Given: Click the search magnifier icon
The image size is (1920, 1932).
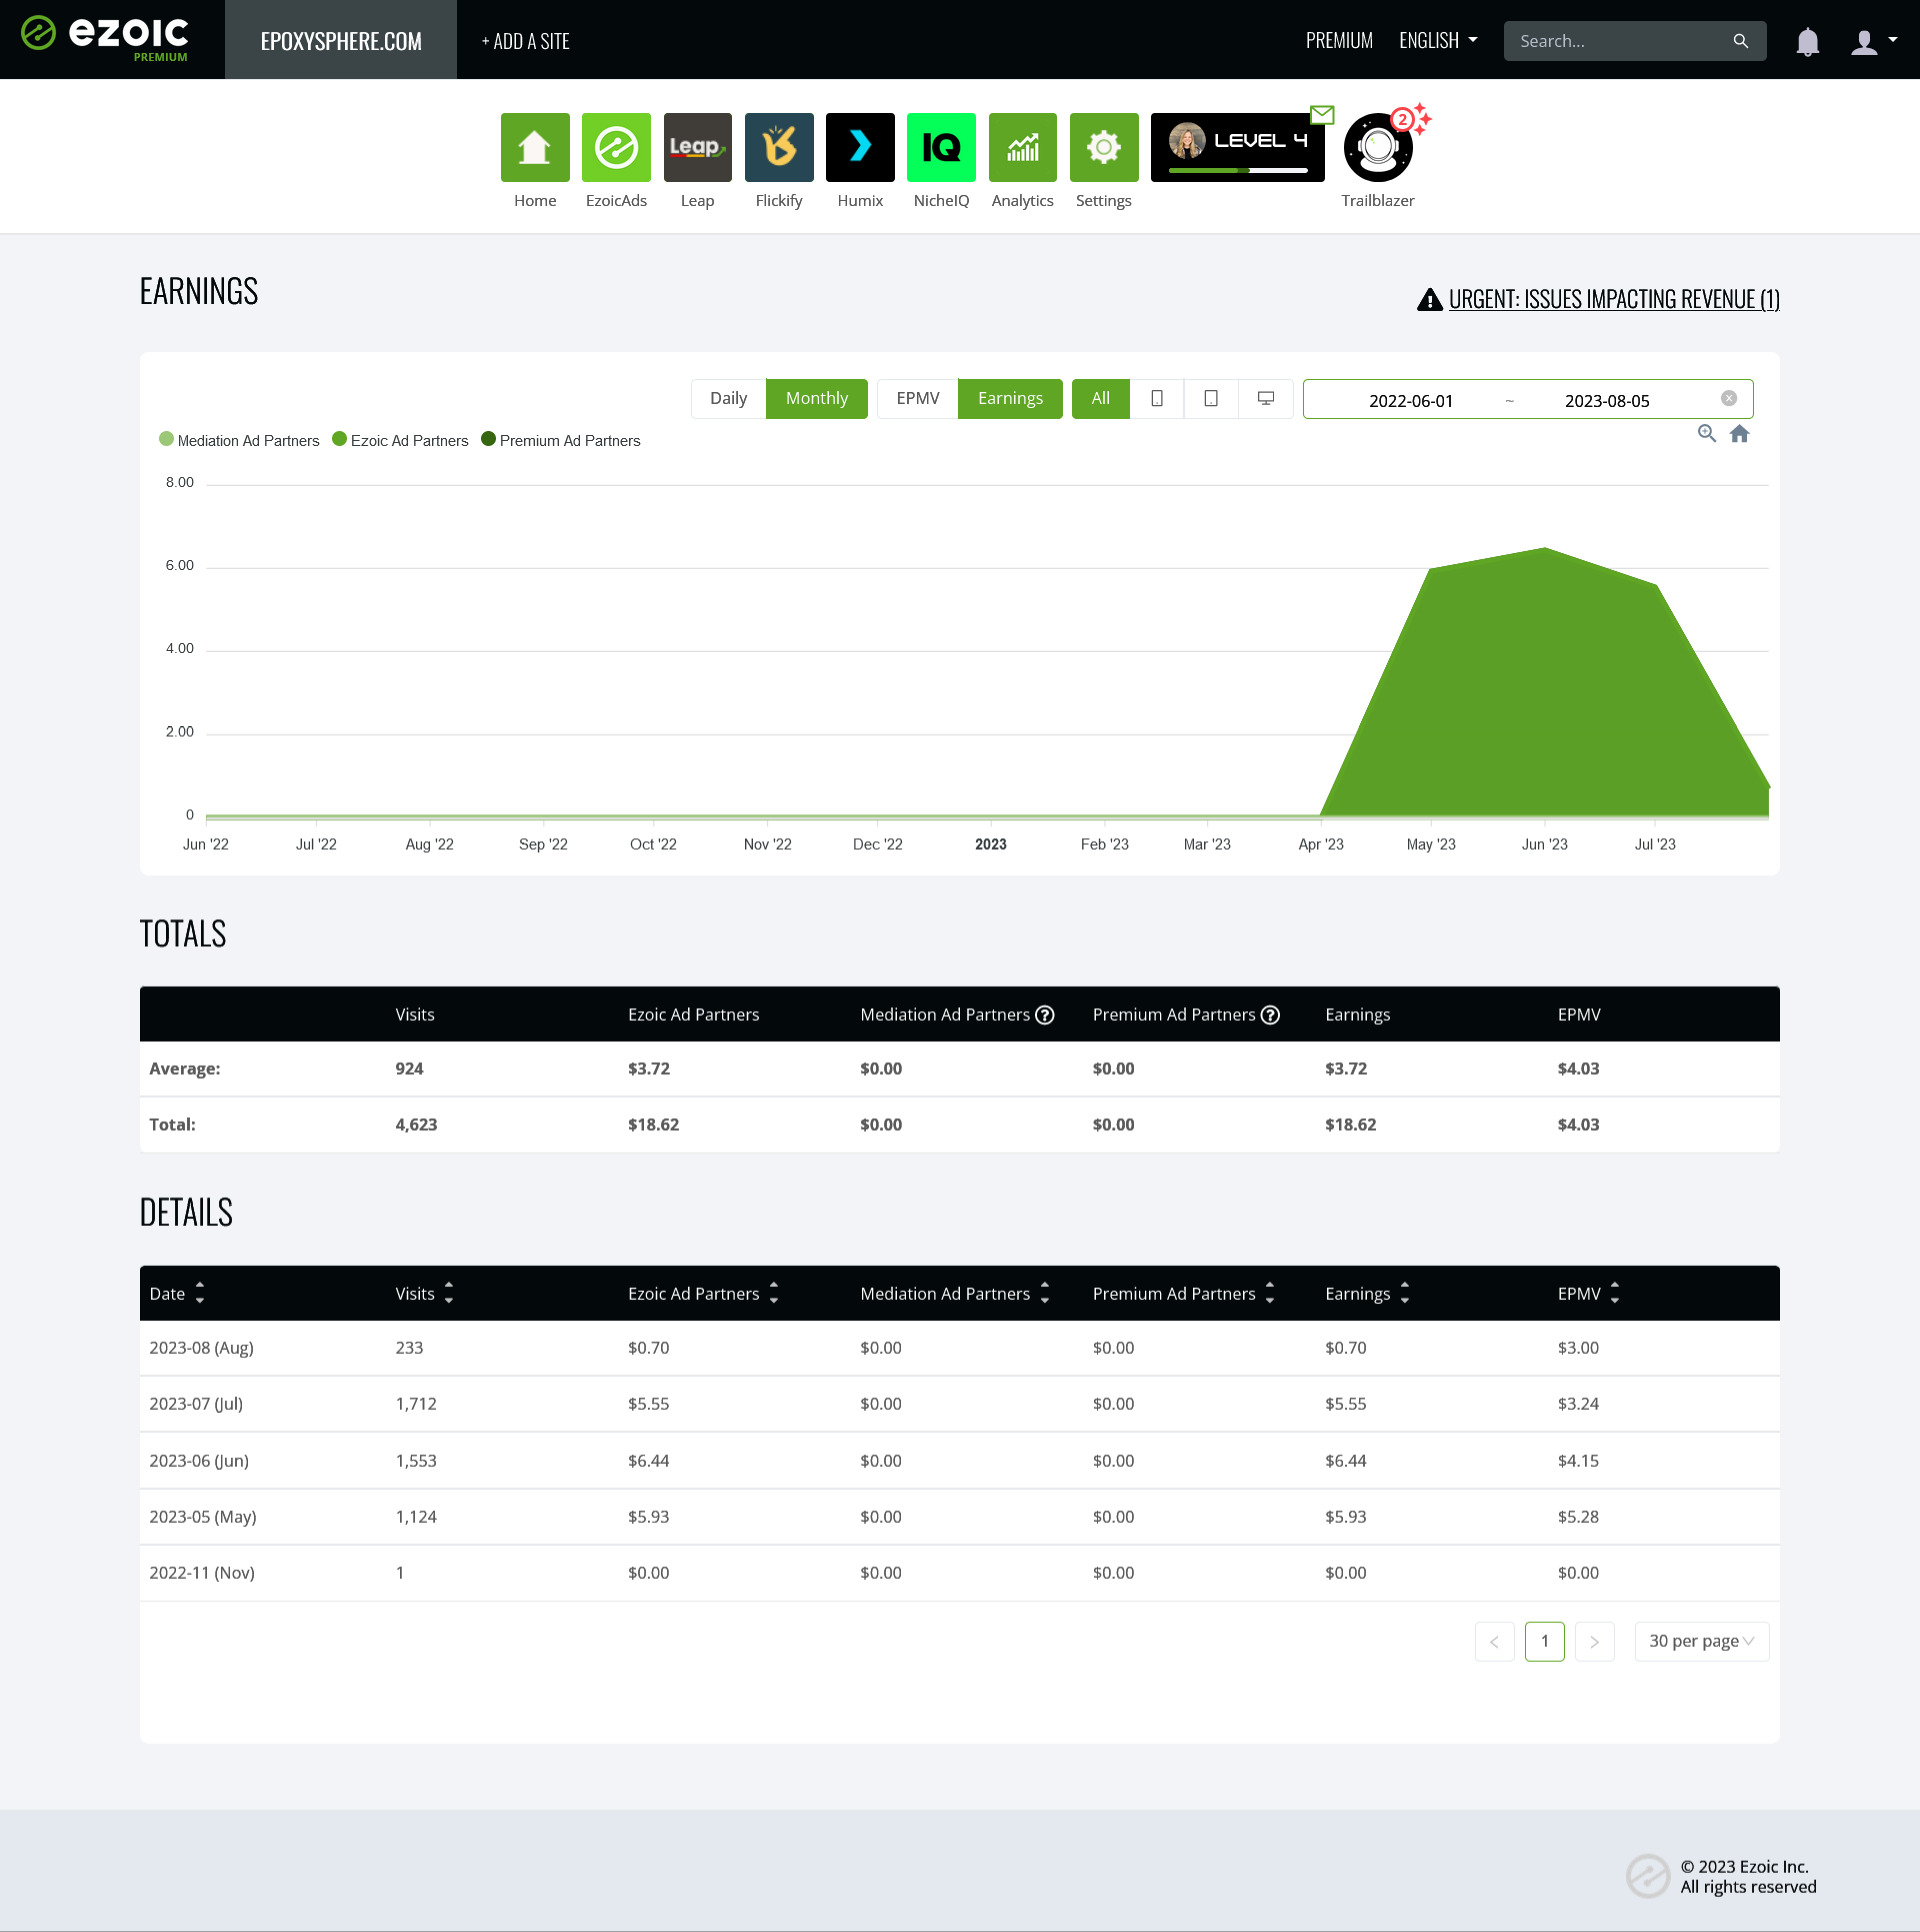Looking at the screenshot, I should coord(1741,41).
